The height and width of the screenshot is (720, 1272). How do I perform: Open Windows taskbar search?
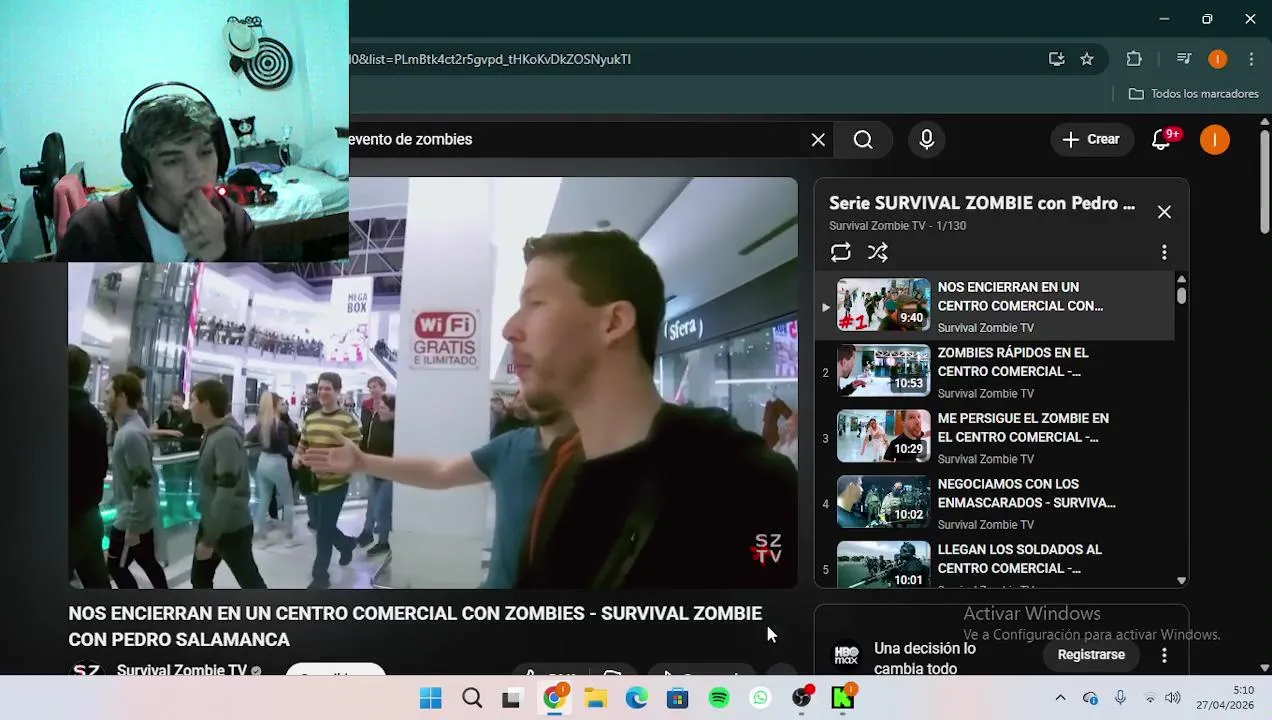tap(472, 698)
